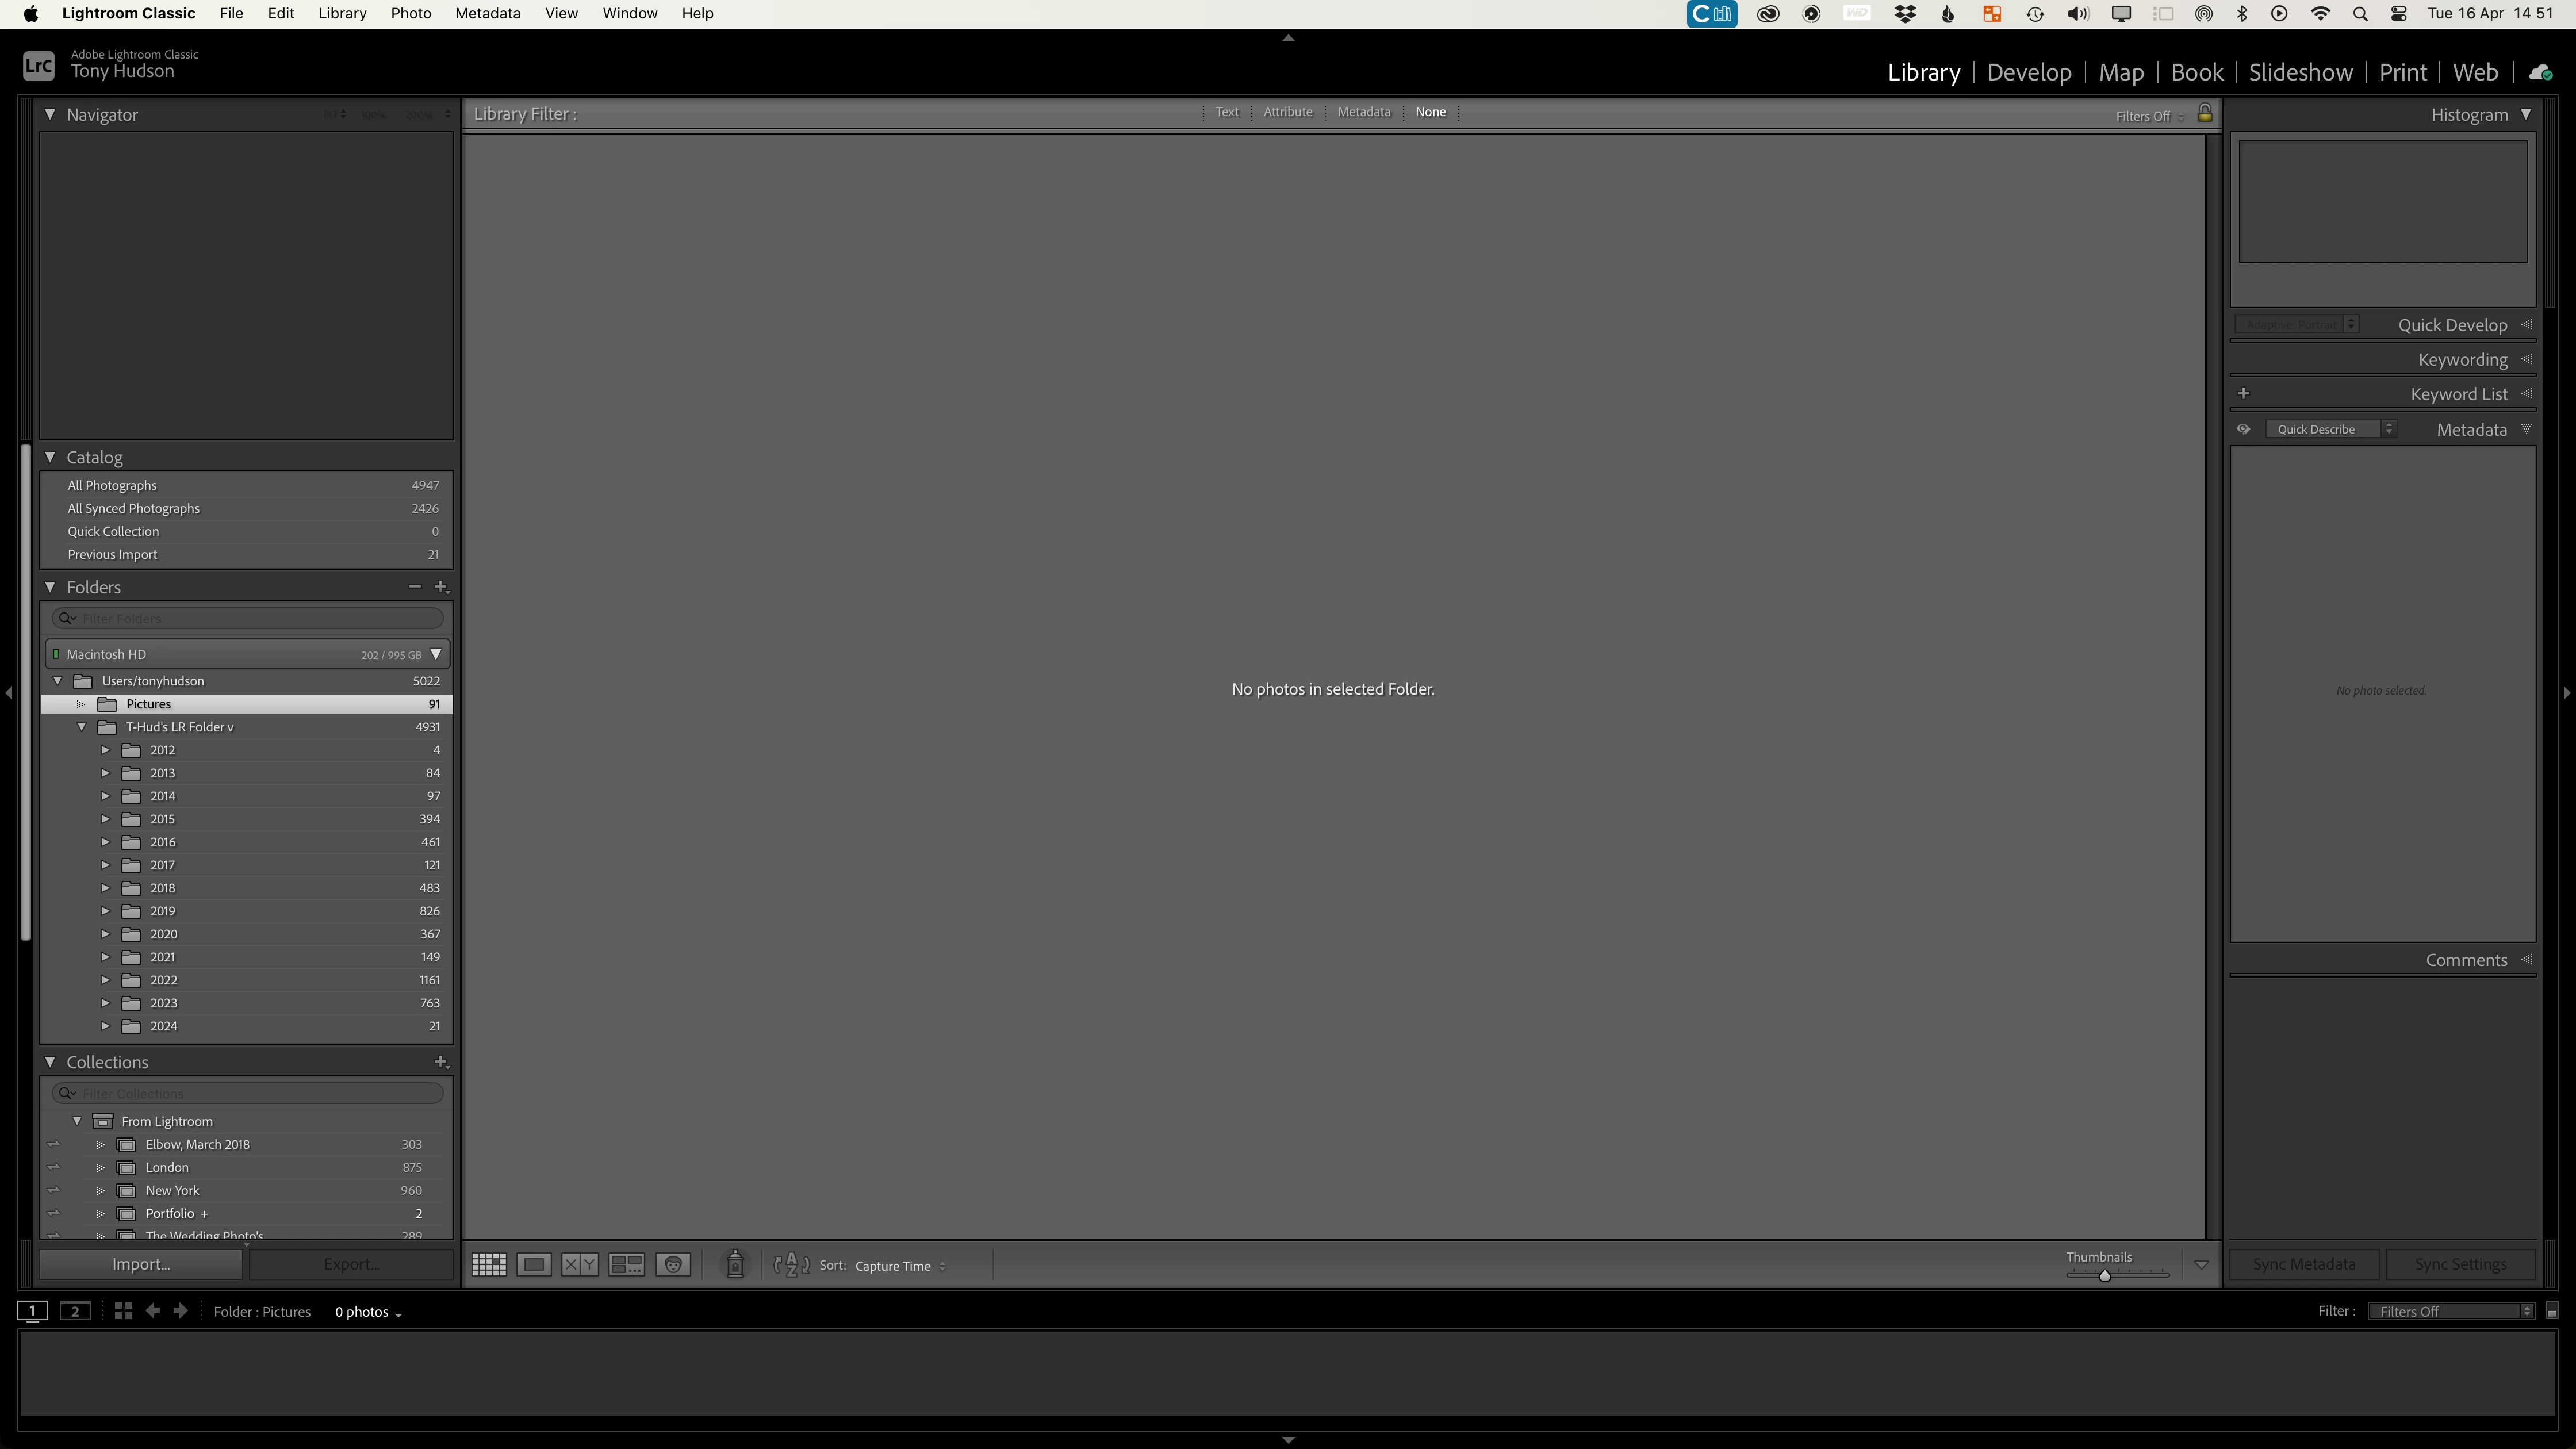The height and width of the screenshot is (1449, 2576).
Task: Open the Photo menu
Action: pos(410,13)
